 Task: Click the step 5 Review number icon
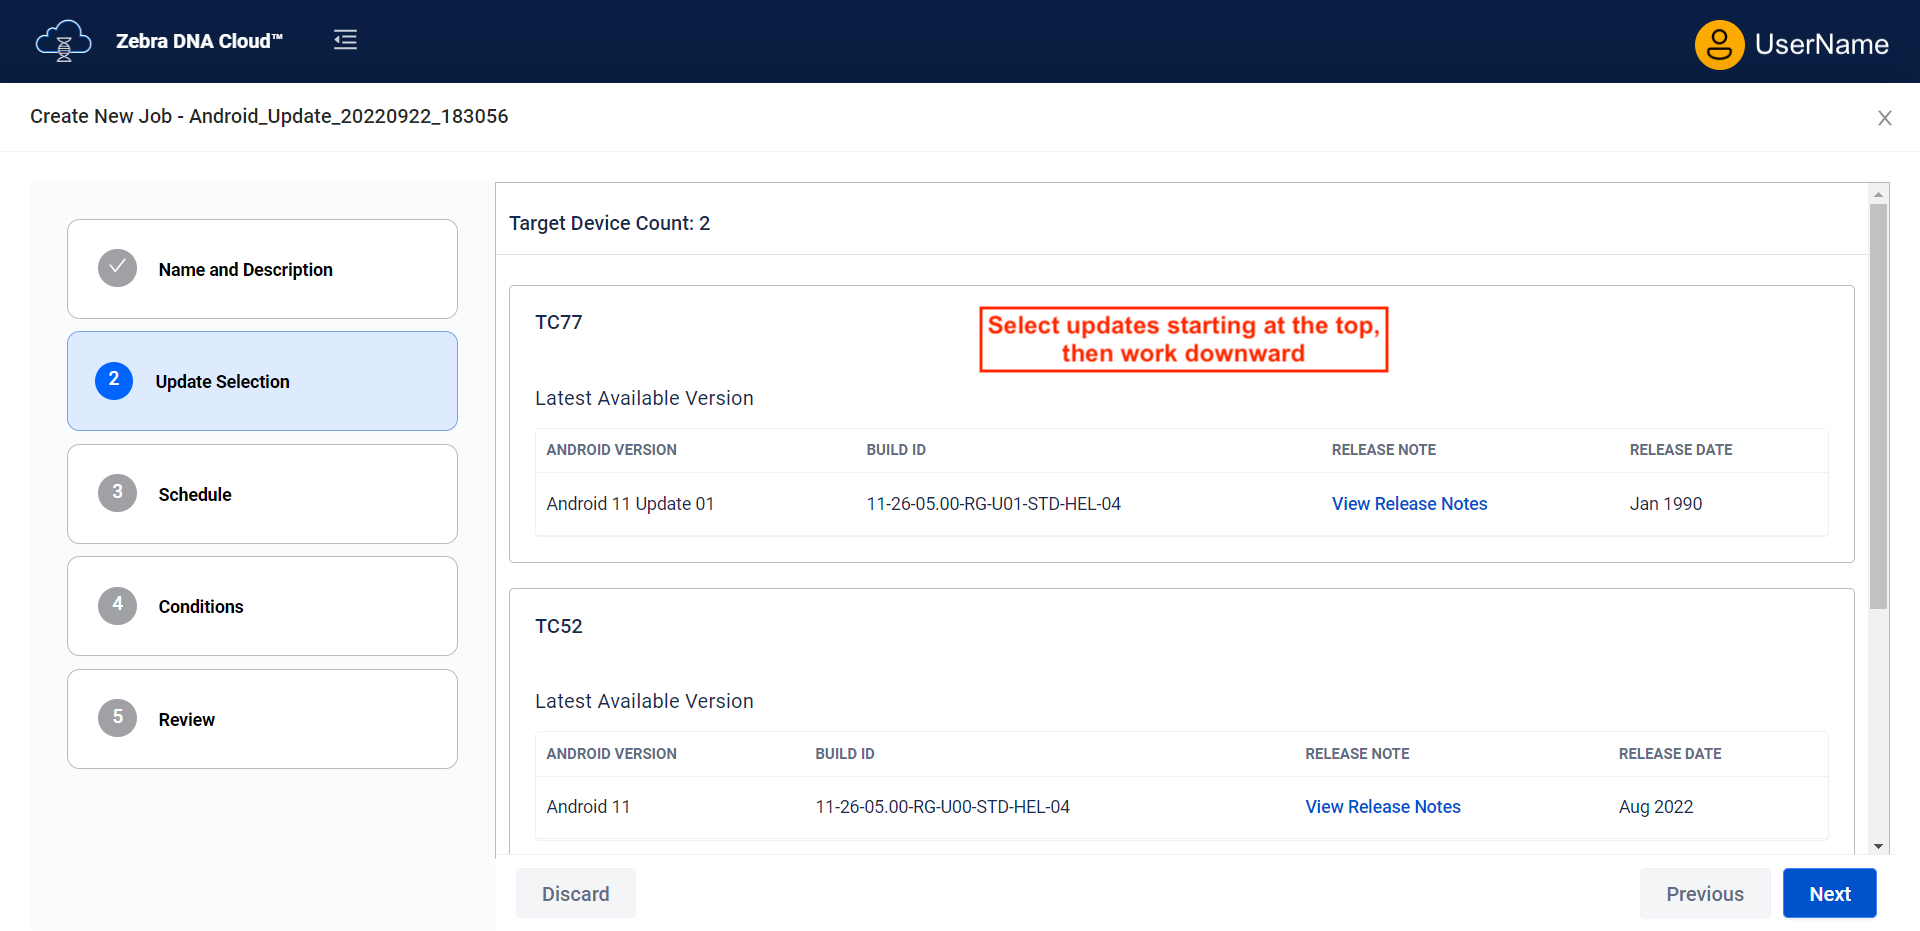tap(117, 718)
